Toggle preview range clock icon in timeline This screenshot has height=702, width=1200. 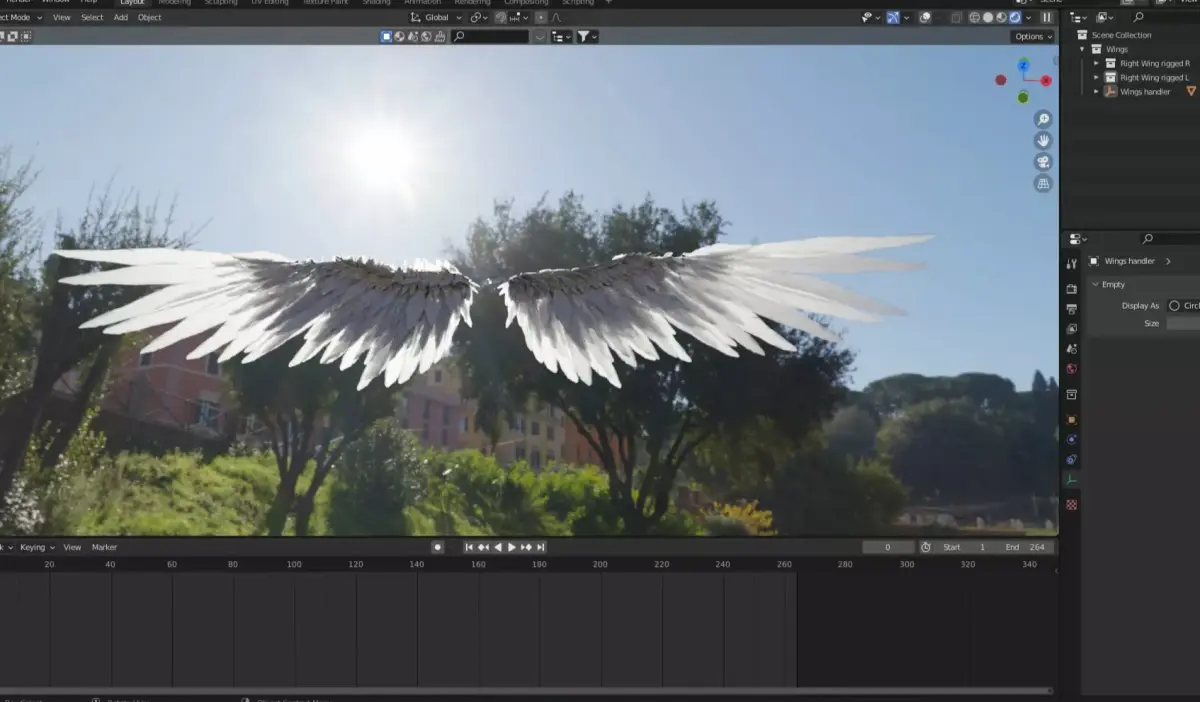pos(926,547)
